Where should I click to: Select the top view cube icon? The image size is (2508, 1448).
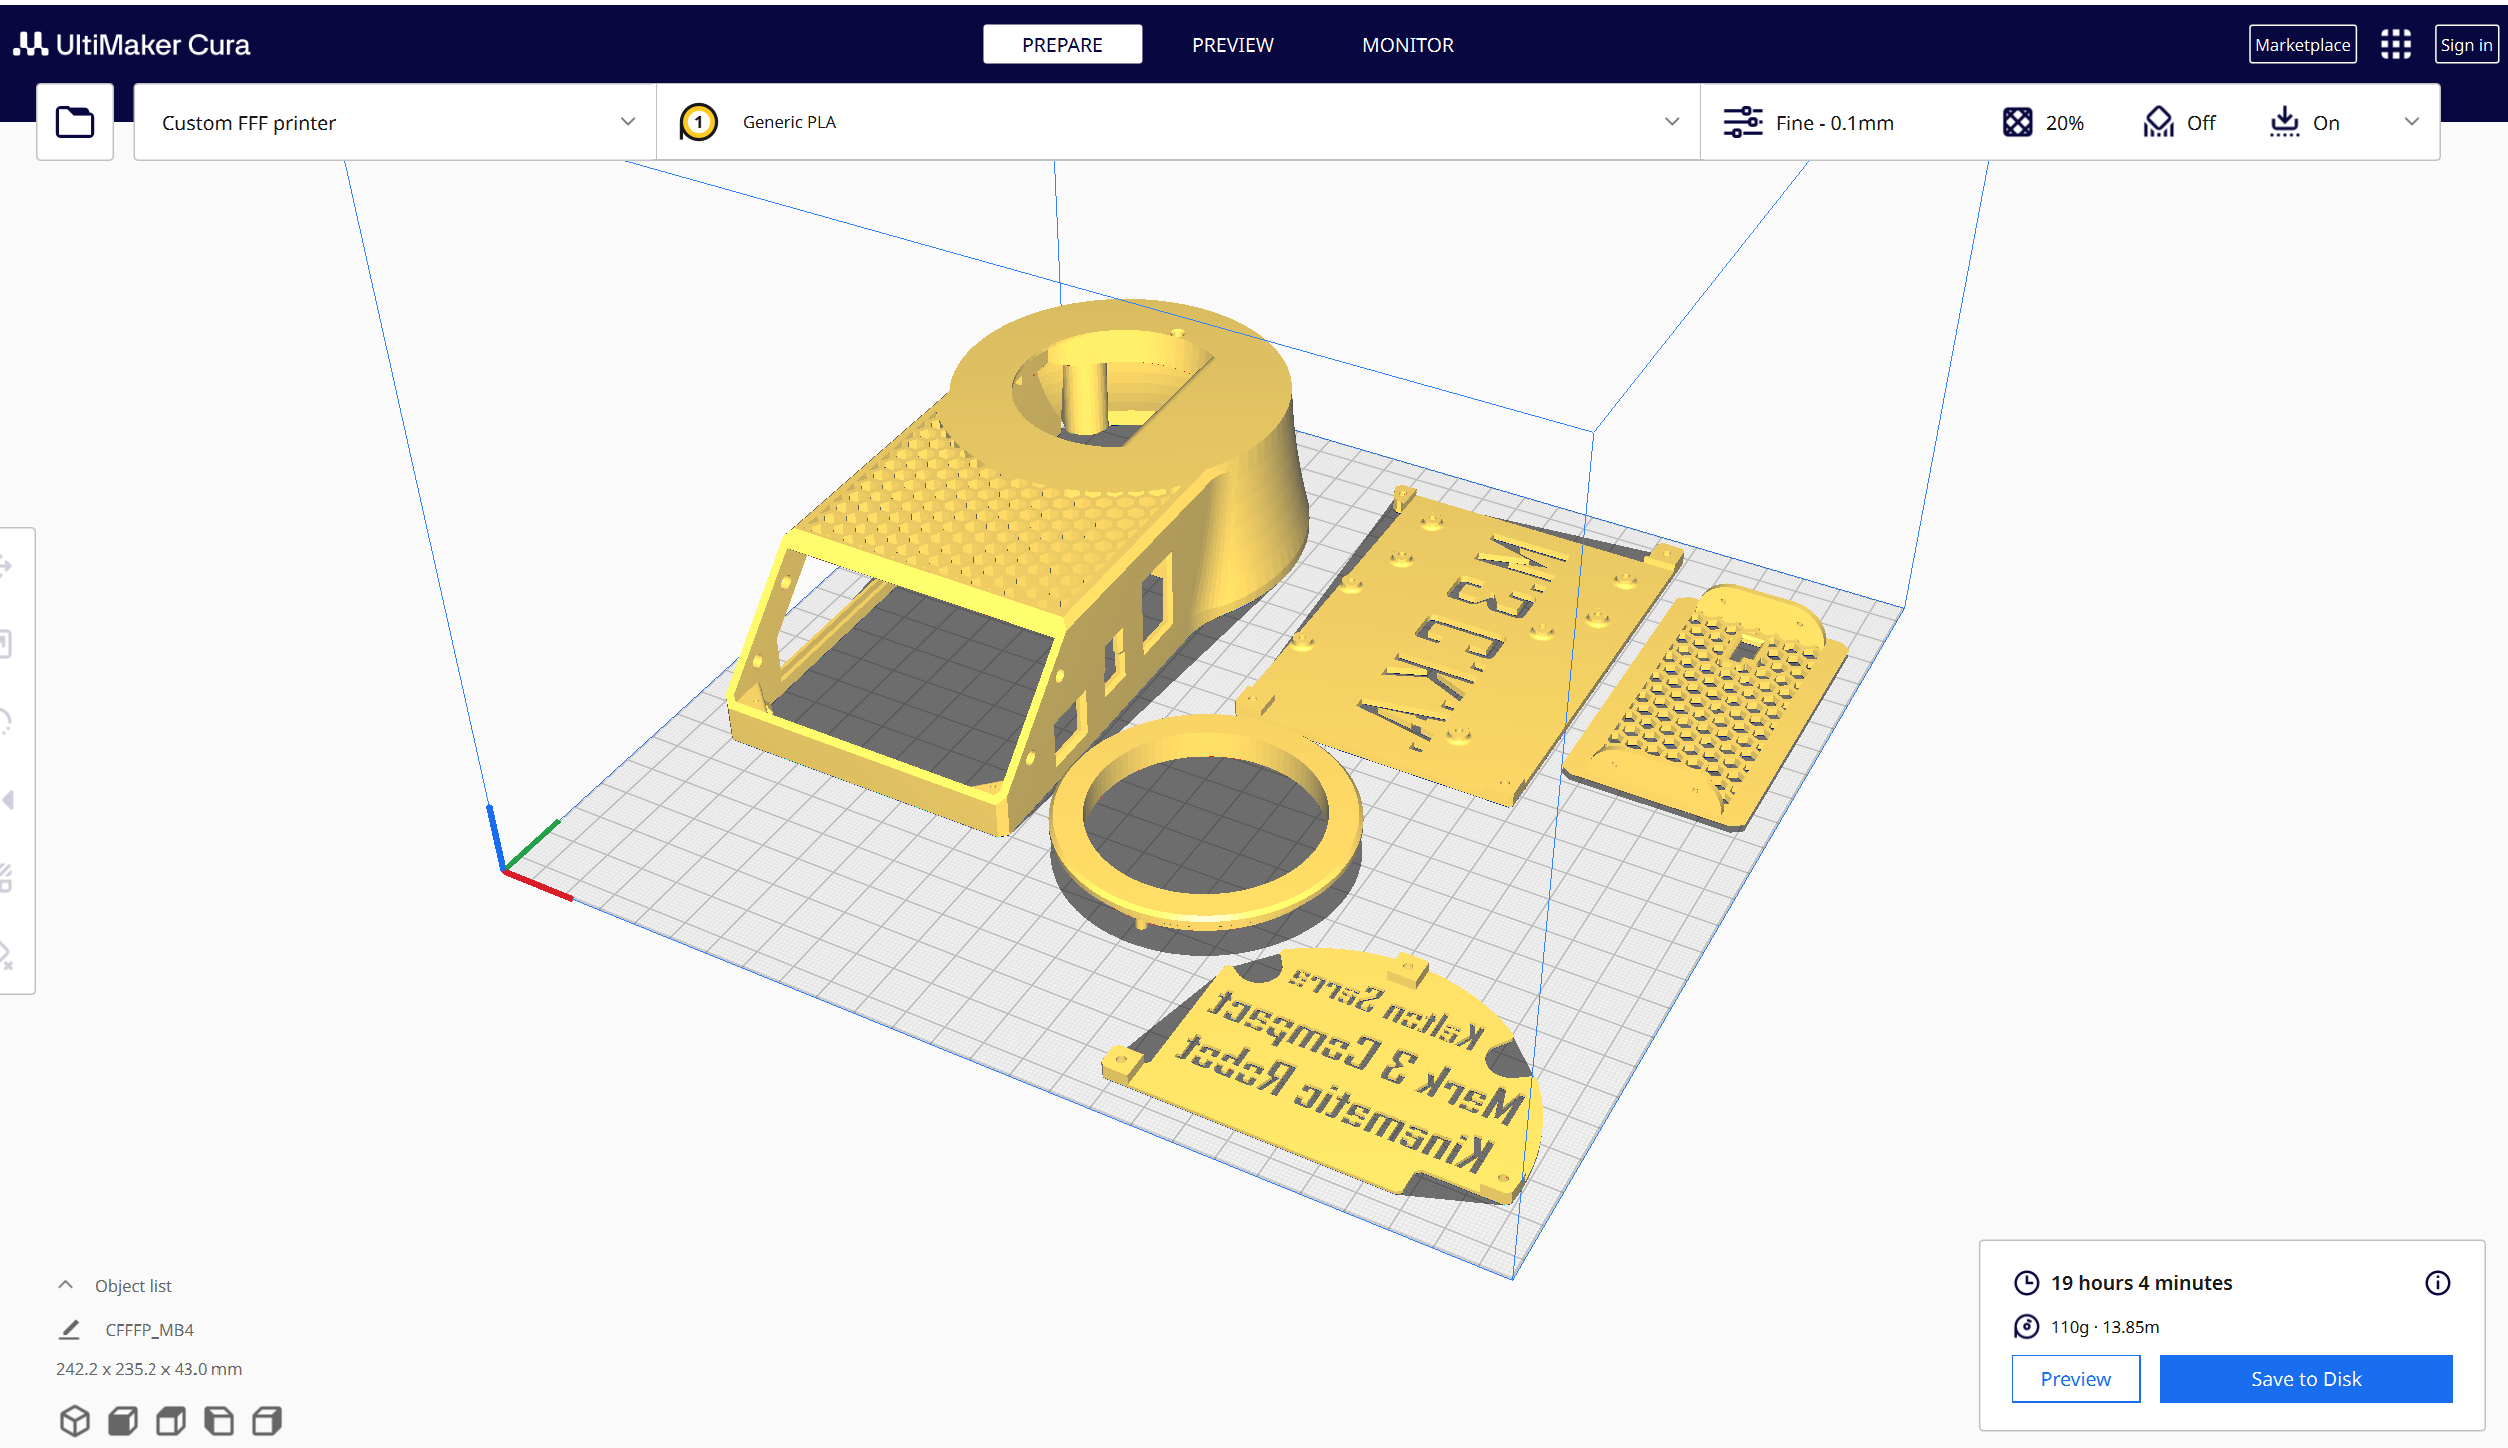tap(171, 1420)
